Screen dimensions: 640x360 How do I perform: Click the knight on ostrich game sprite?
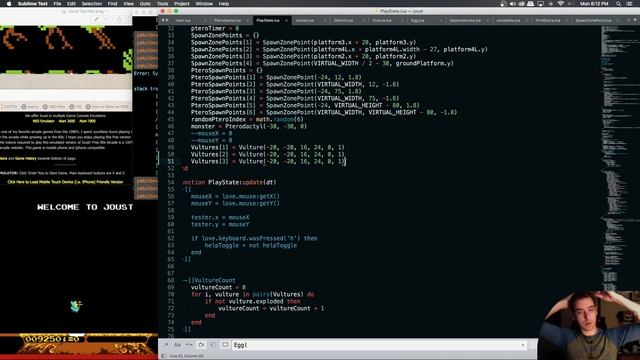point(76,306)
